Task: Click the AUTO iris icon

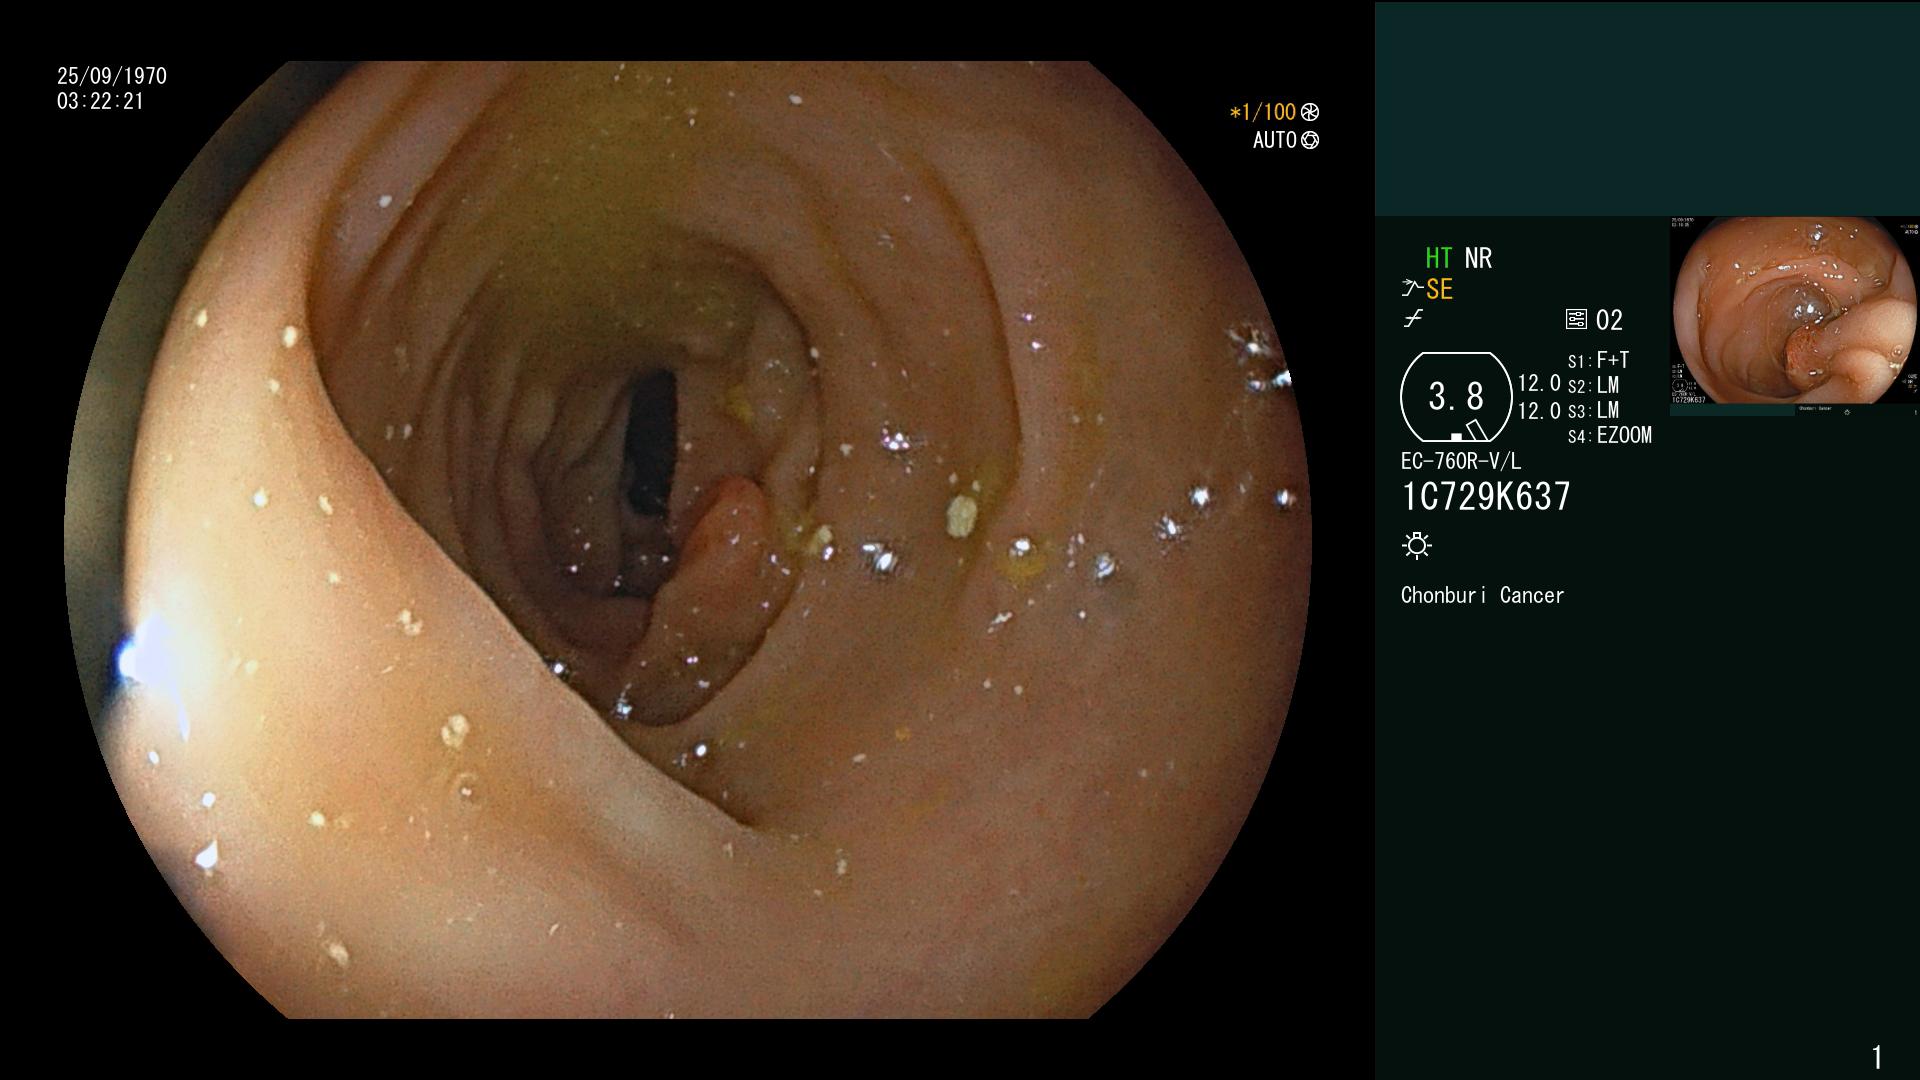Action: [1310, 141]
